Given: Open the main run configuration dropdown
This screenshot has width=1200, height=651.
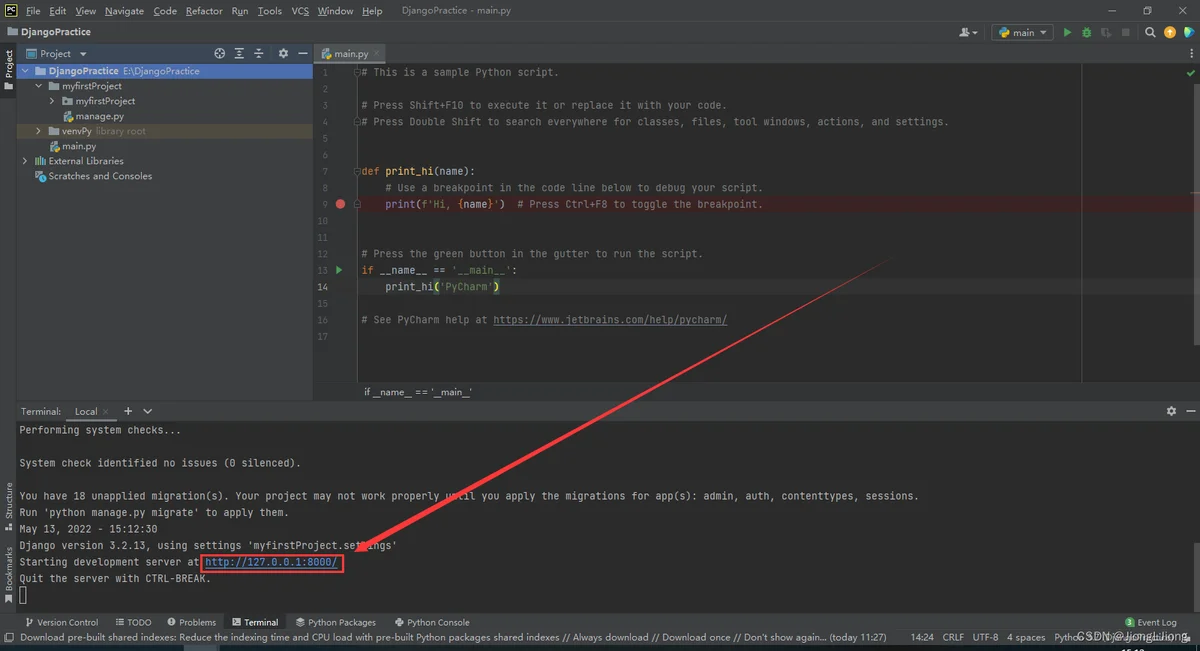Looking at the screenshot, I should (x=1022, y=33).
